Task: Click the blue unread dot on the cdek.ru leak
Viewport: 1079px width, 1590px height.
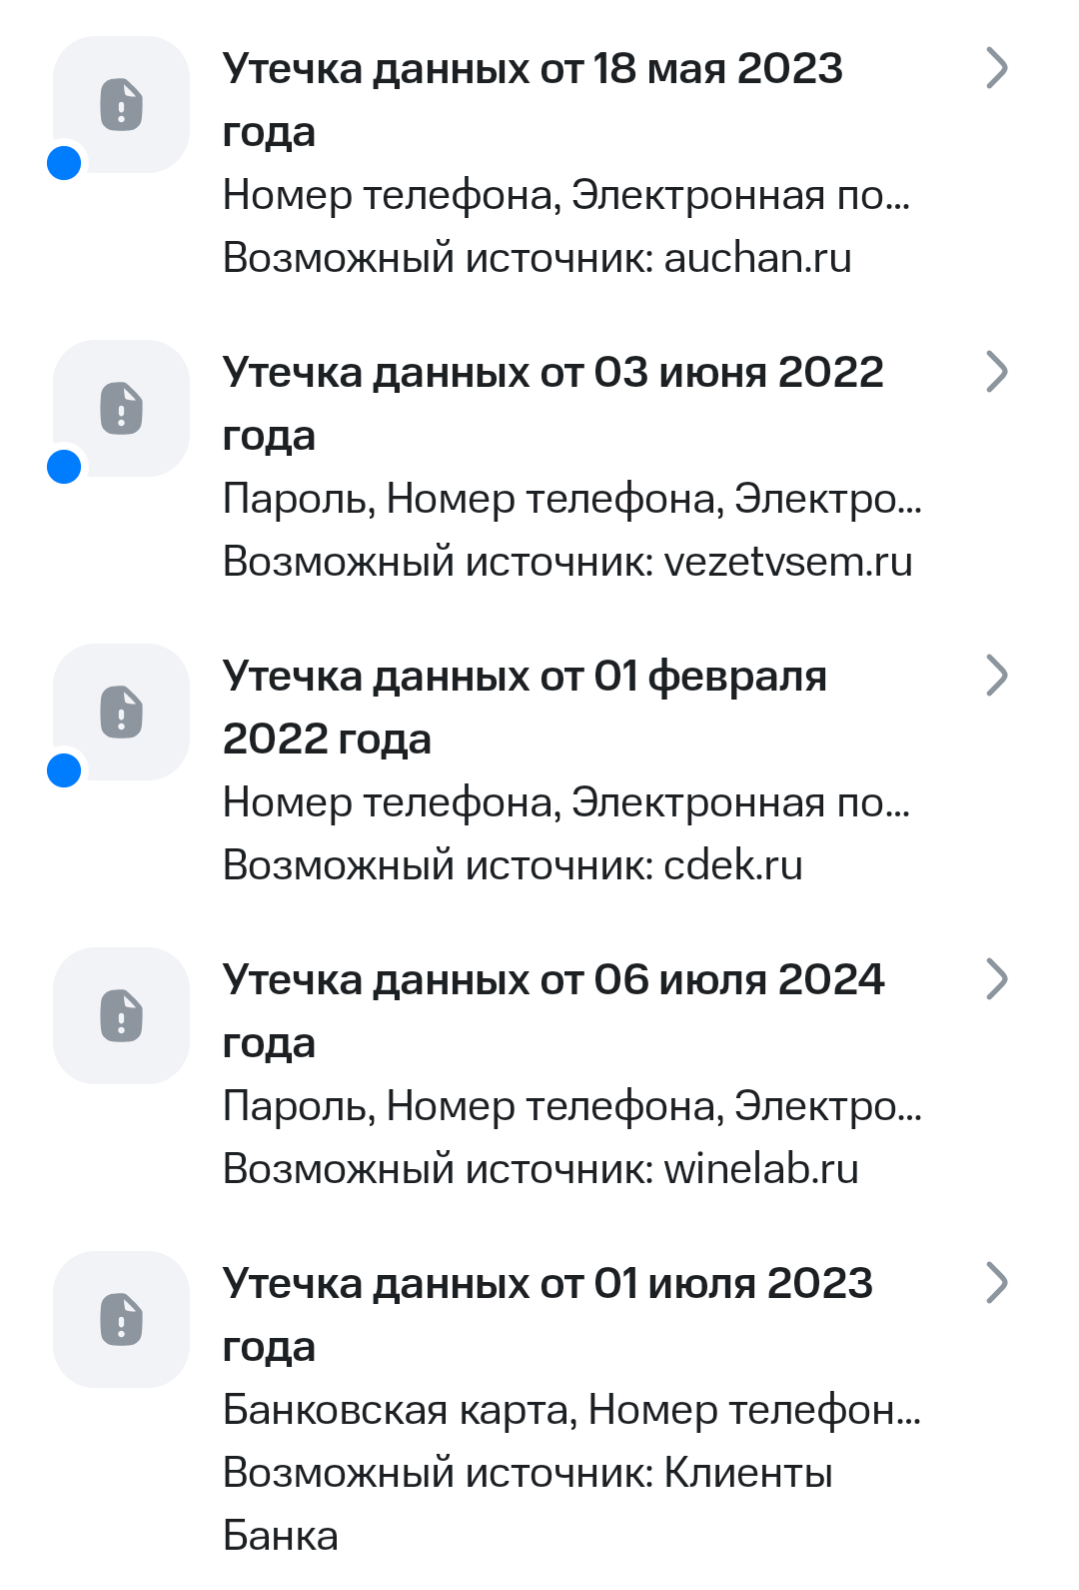Action: point(64,771)
